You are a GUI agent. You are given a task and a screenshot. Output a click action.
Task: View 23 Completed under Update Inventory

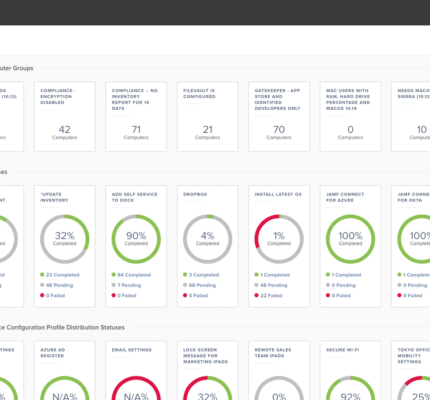[x=60, y=275]
